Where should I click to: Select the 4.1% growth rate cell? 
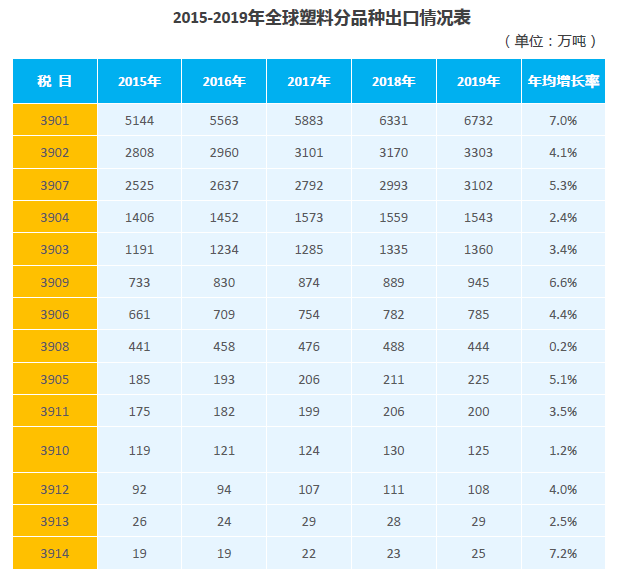tap(563, 152)
